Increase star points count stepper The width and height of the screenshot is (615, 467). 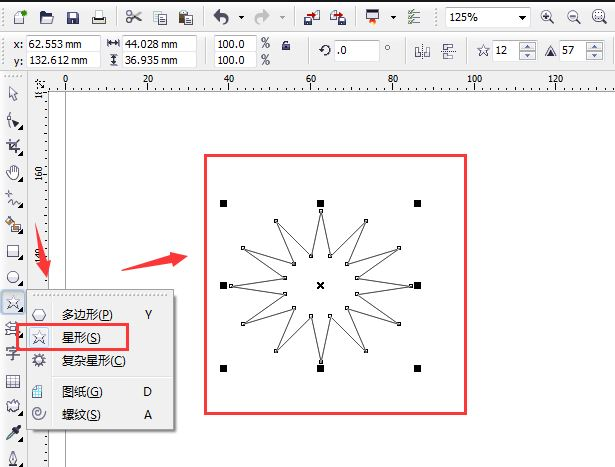point(527,47)
